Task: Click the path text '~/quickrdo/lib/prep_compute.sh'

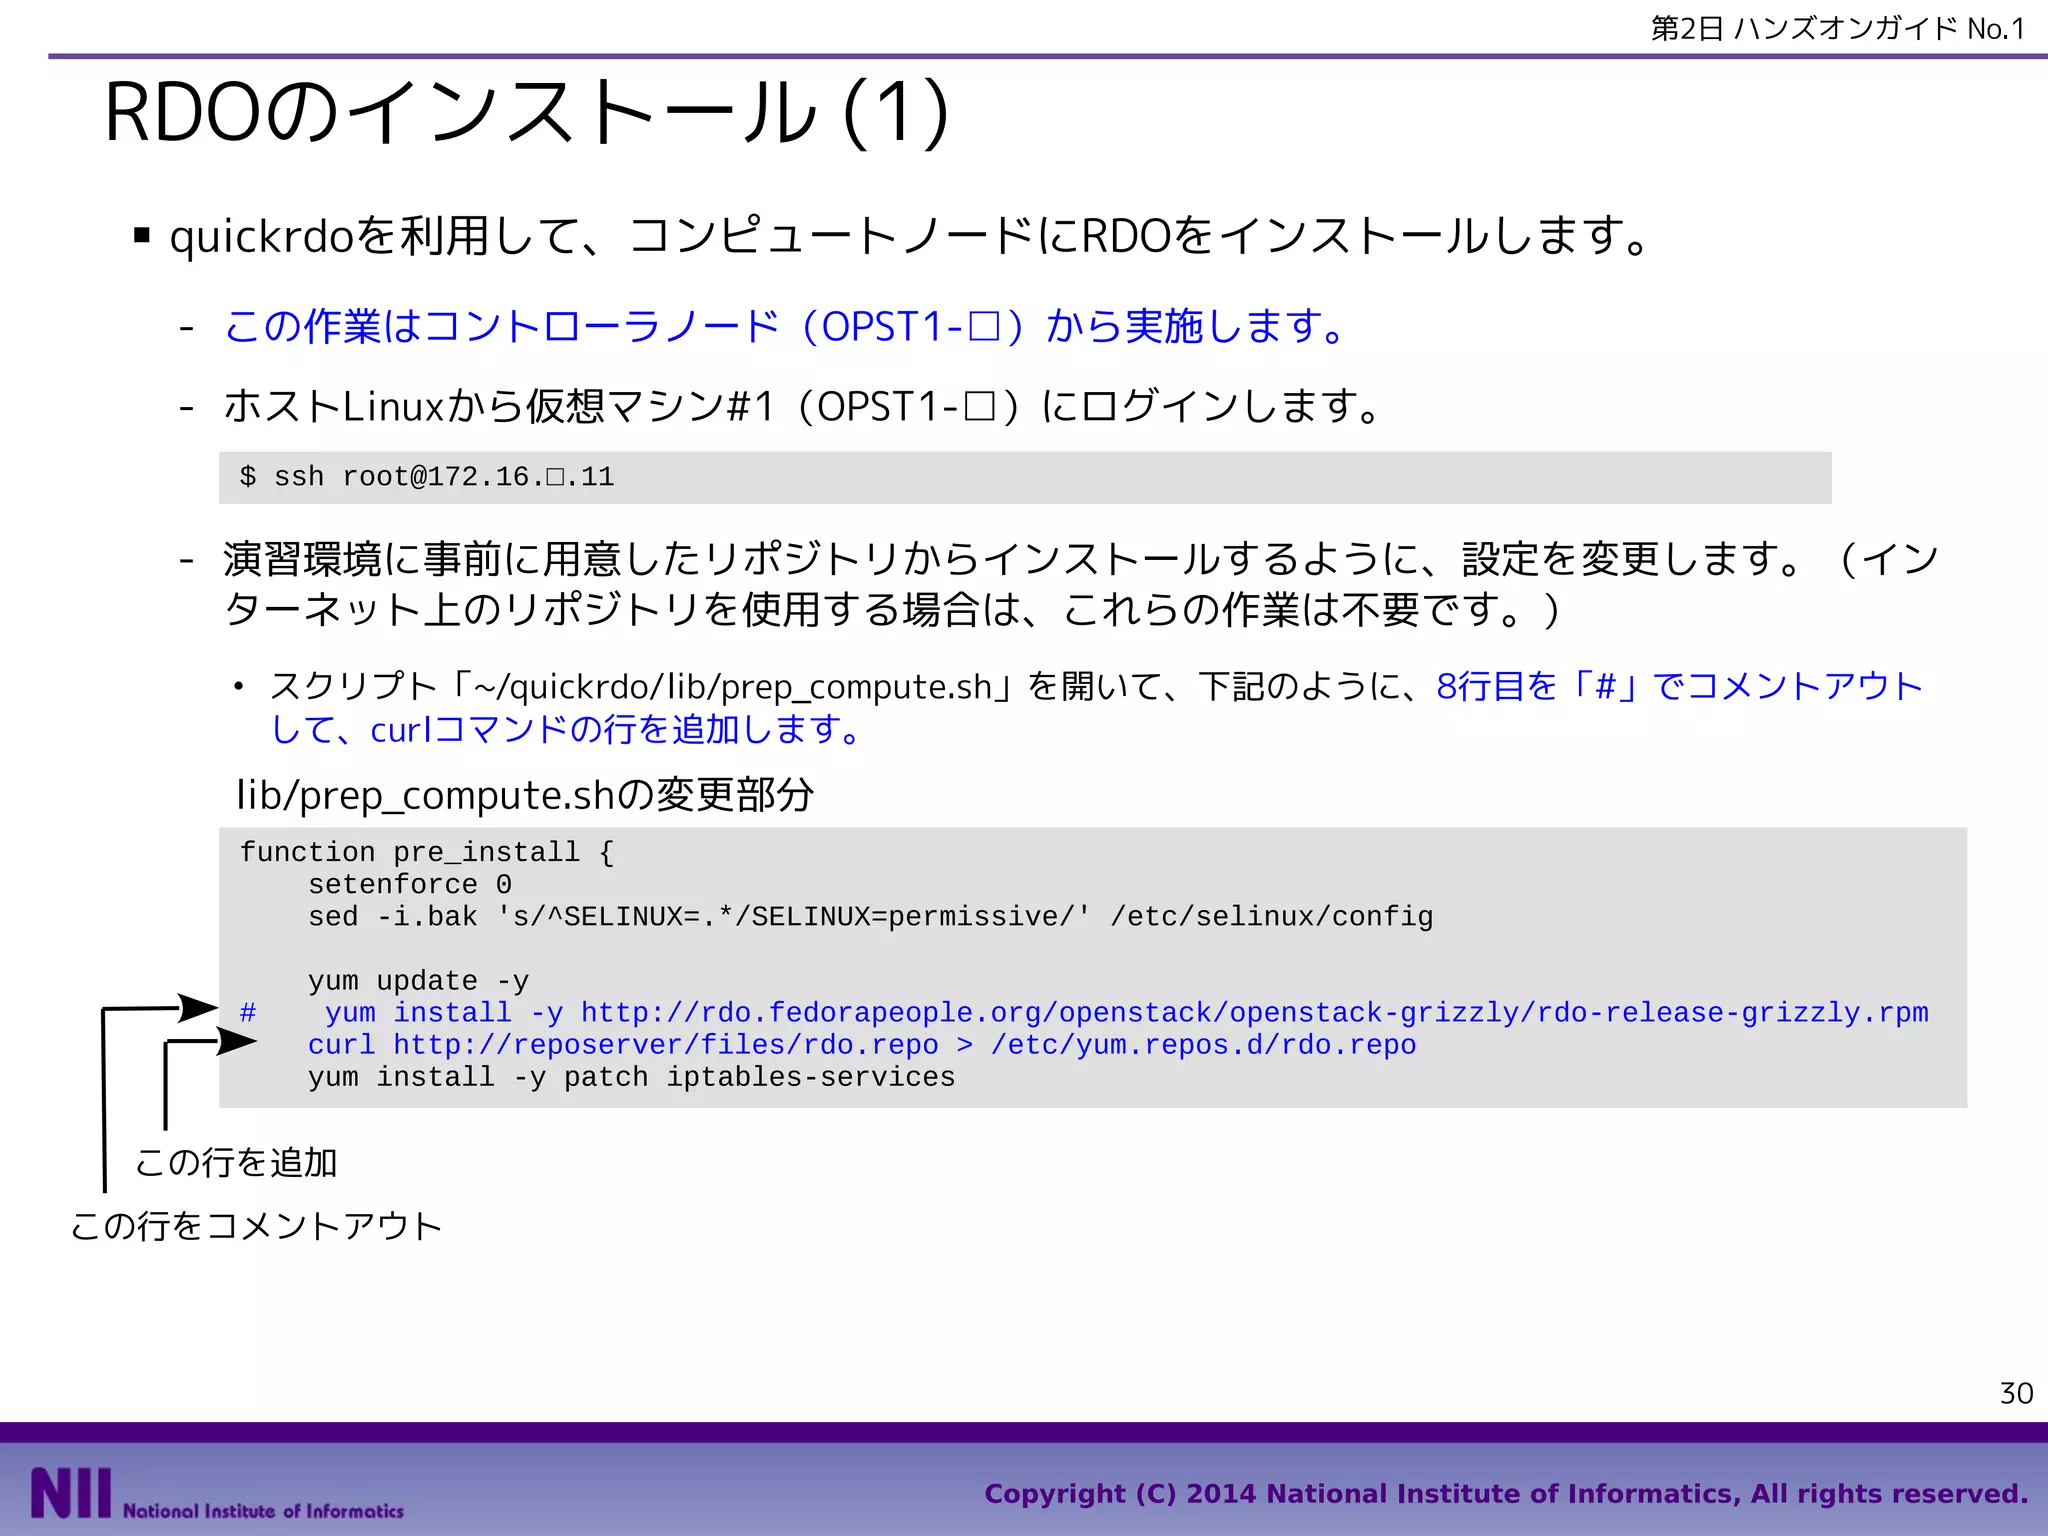Action: pos(732,687)
